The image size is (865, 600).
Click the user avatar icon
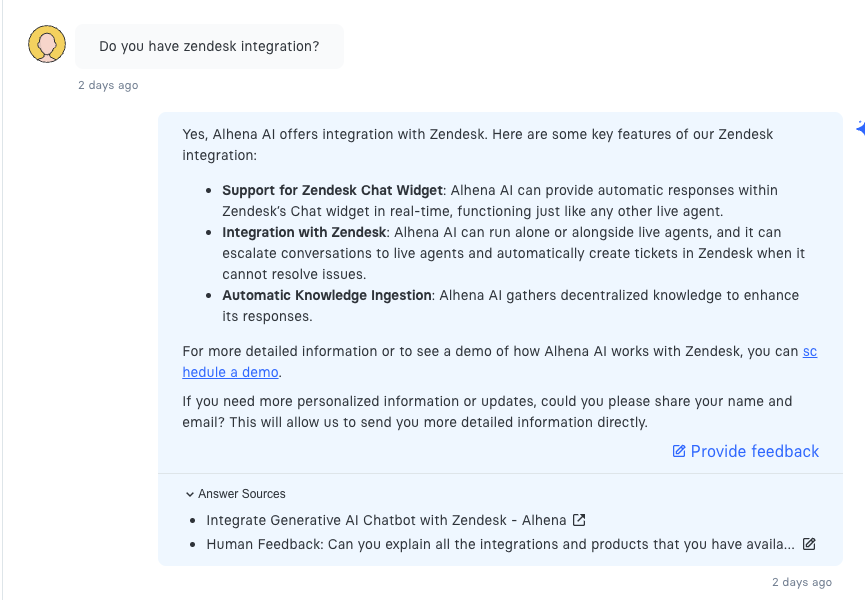click(47, 45)
